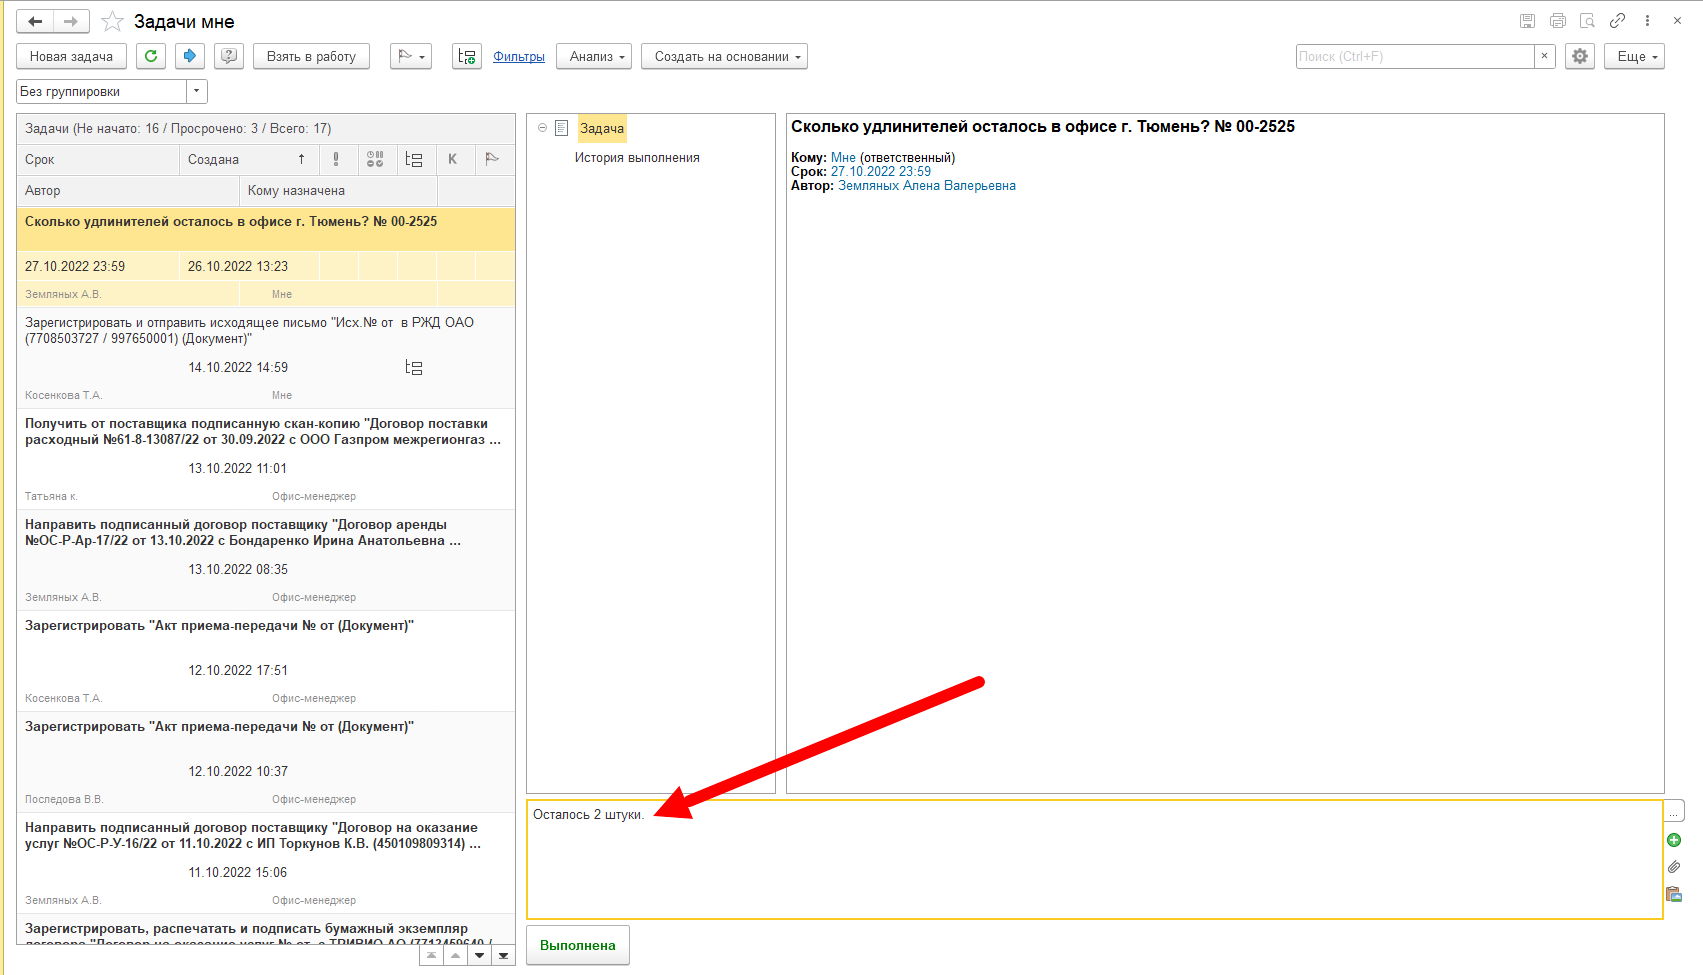Go forward with the right arrow button

tap(71, 21)
